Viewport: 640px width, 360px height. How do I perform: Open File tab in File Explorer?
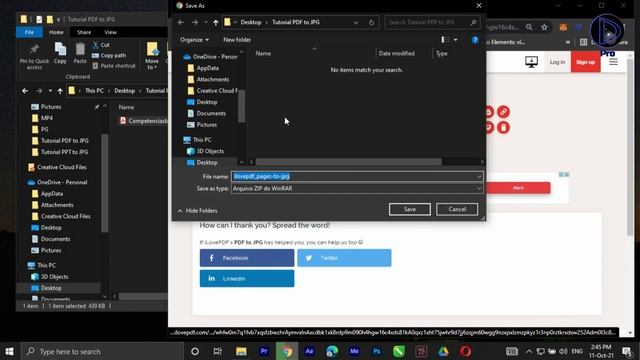click(29, 32)
